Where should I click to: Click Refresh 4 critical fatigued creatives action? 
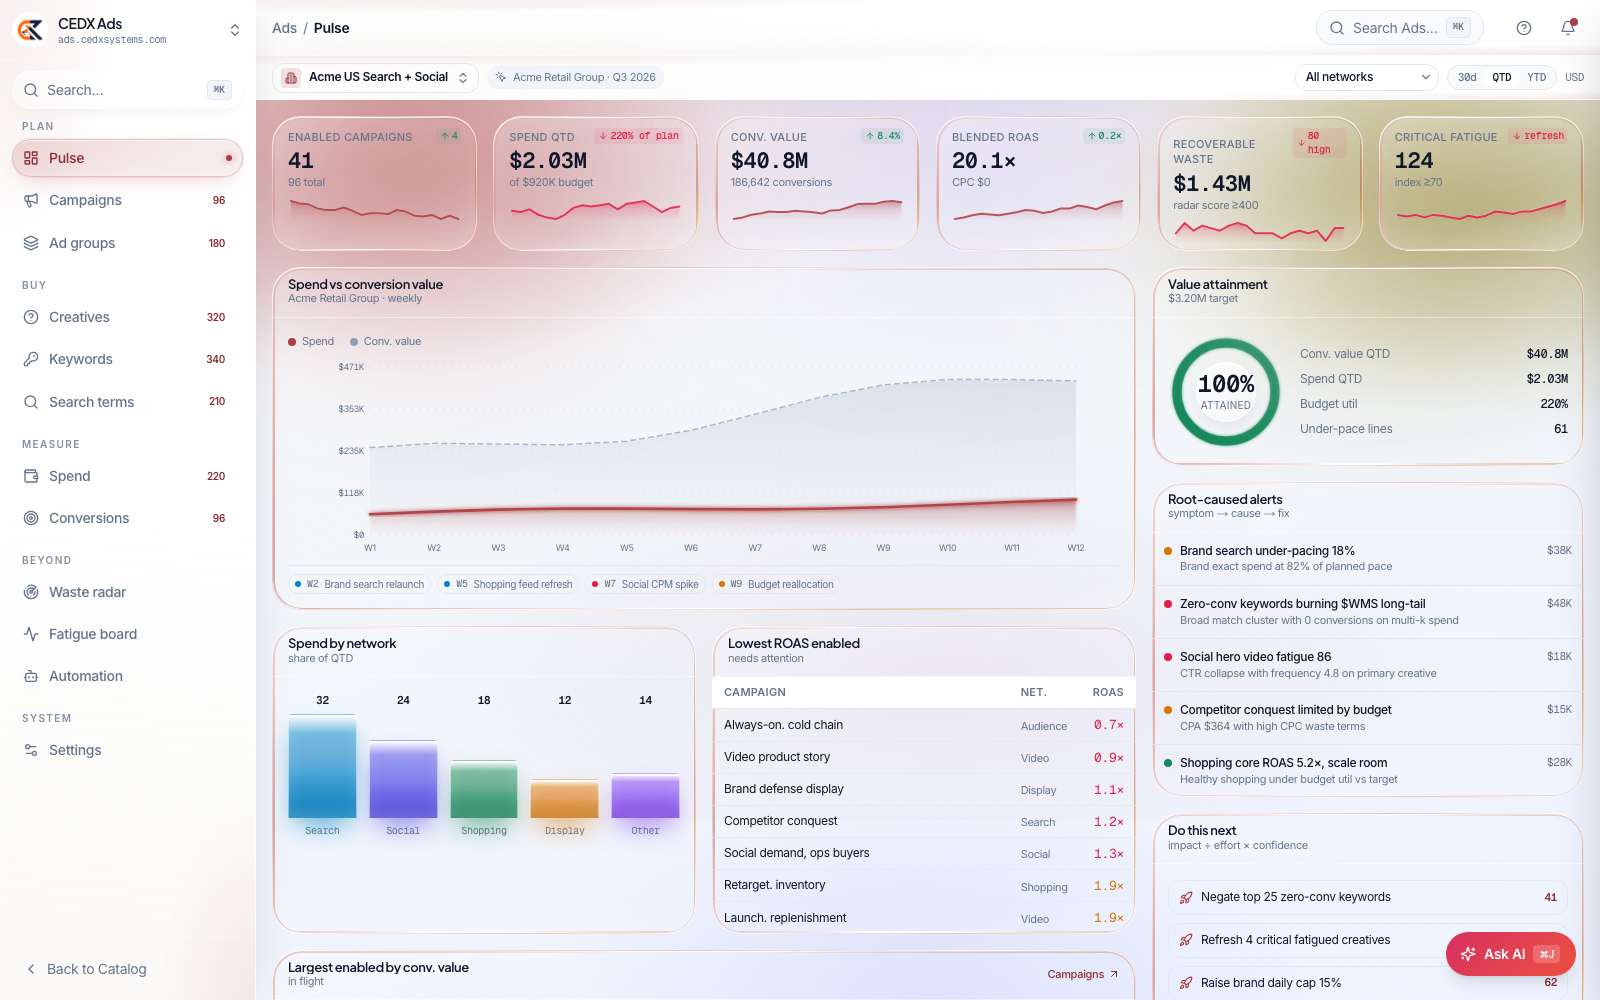pos(1367,940)
